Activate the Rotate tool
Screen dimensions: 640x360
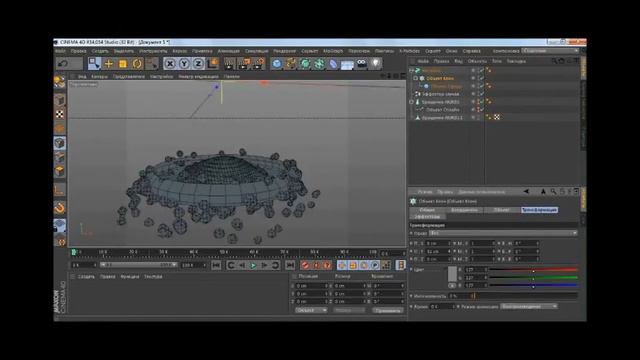(x=137, y=64)
